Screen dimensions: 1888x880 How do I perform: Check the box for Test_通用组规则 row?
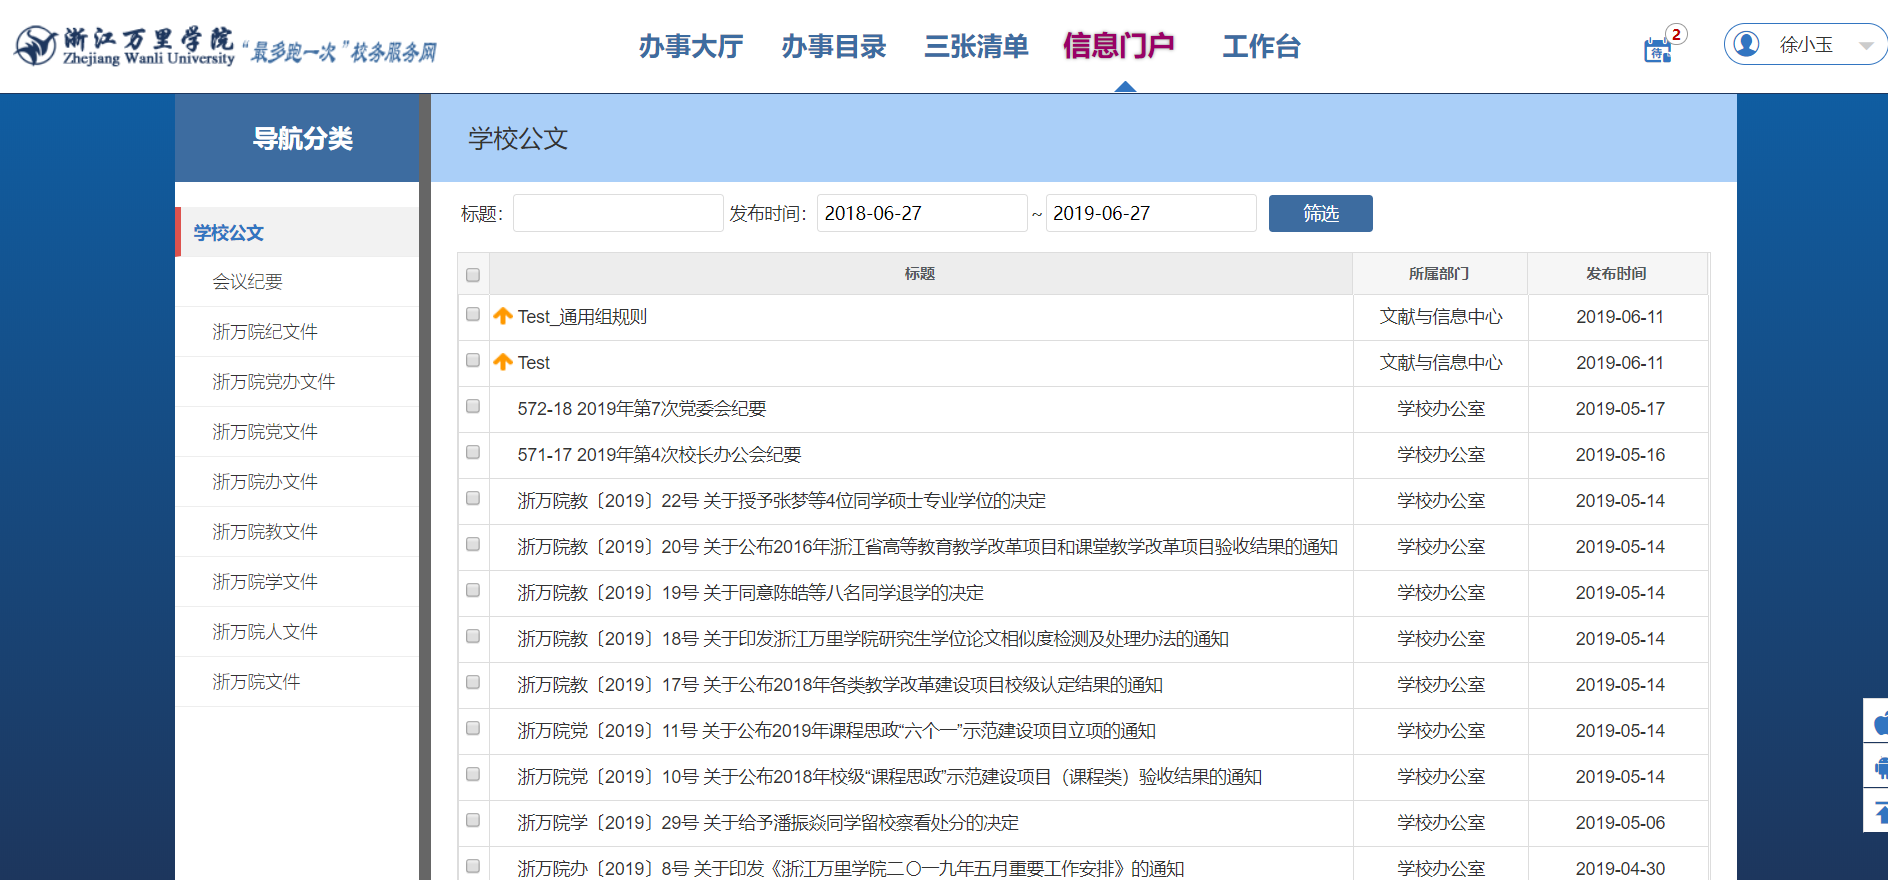[473, 315]
